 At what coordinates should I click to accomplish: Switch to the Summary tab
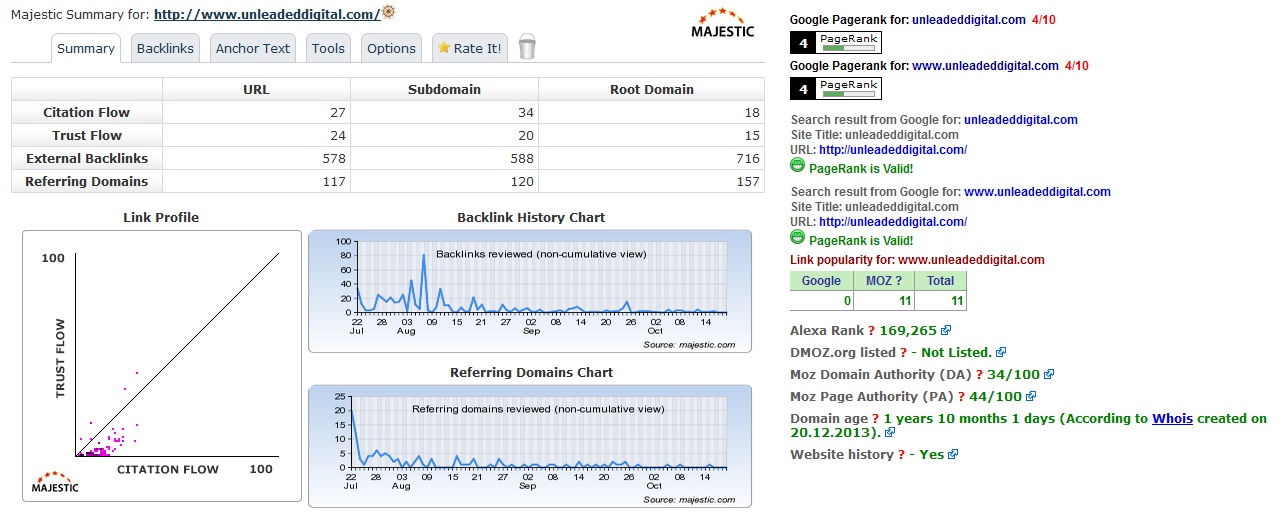pyautogui.click(x=86, y=48)
